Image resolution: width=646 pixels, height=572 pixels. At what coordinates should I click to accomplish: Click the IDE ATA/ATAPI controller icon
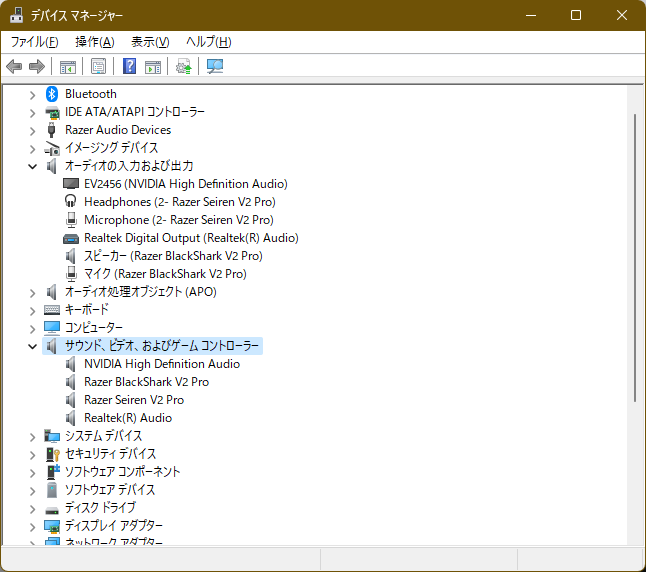coord(52,112)
